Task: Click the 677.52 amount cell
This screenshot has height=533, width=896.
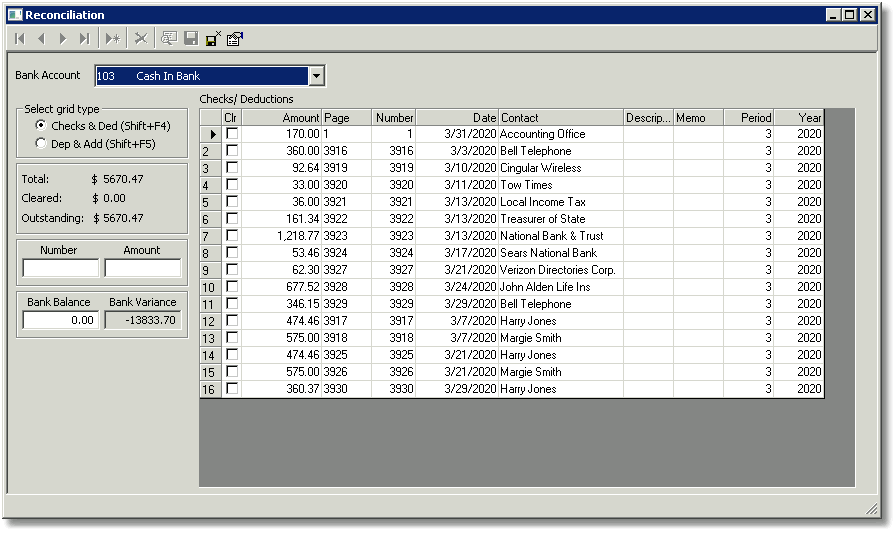Action: 282,287
